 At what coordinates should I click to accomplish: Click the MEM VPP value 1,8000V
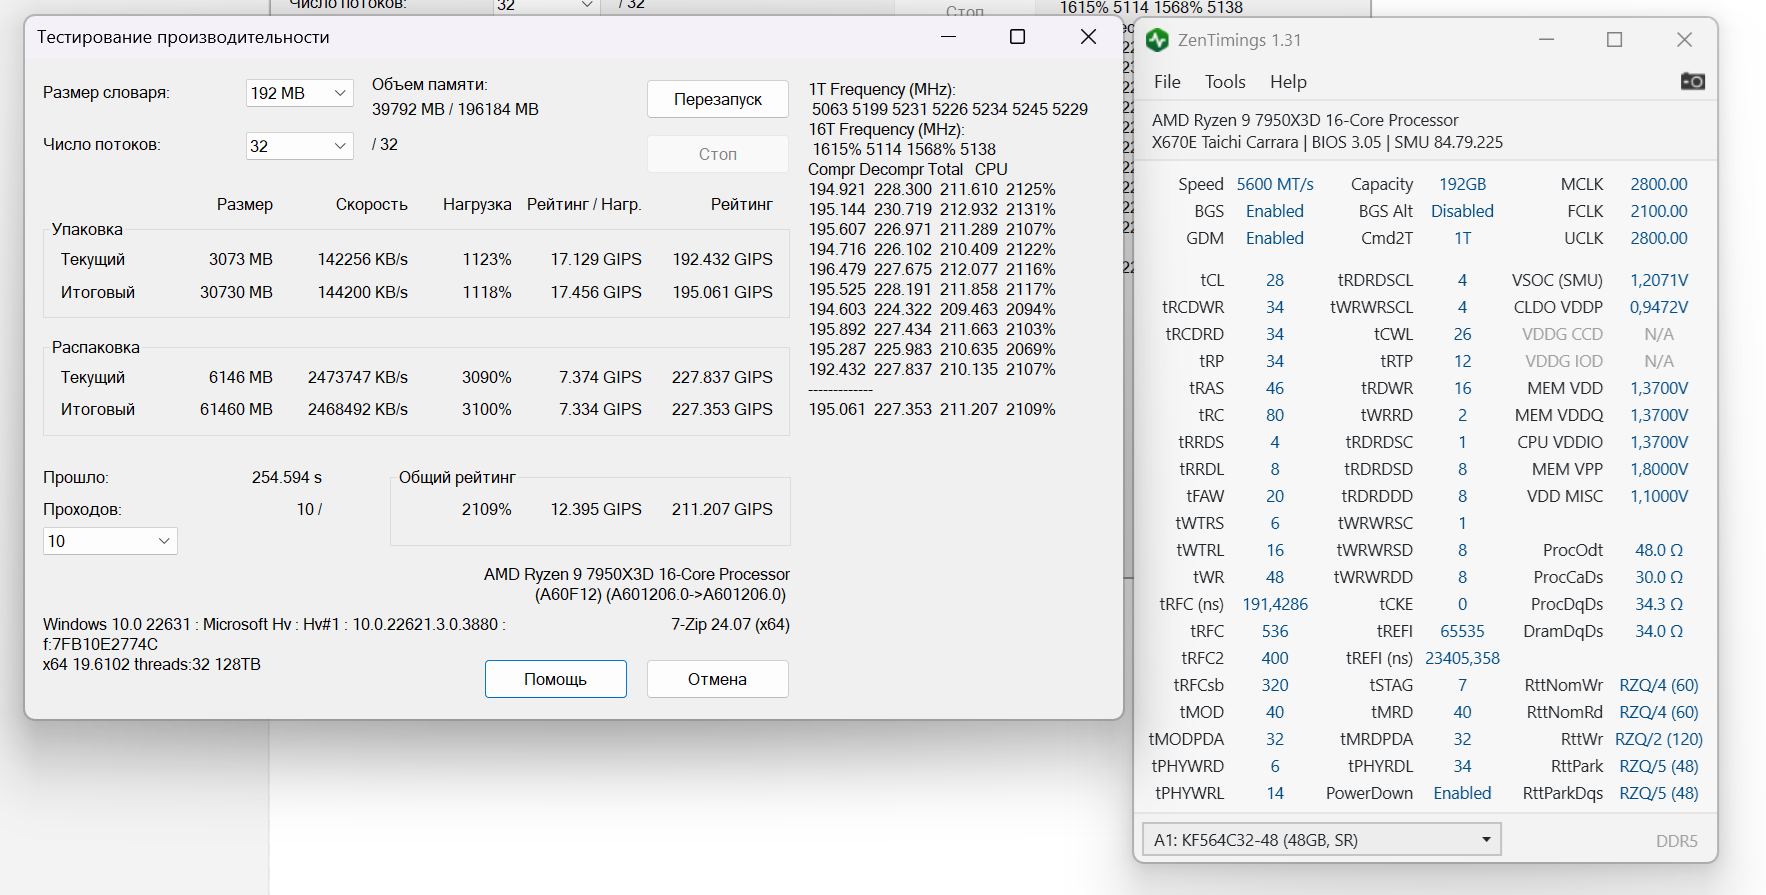point(1659,469)
